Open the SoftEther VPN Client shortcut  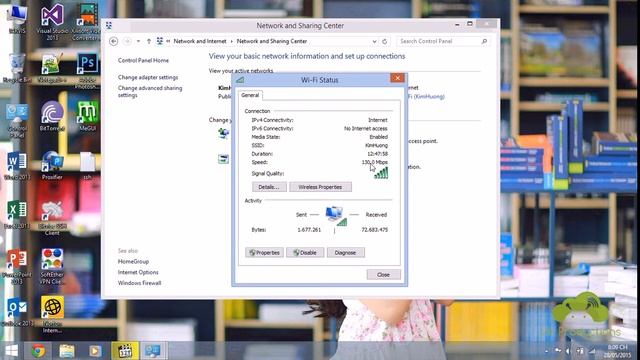52,267
